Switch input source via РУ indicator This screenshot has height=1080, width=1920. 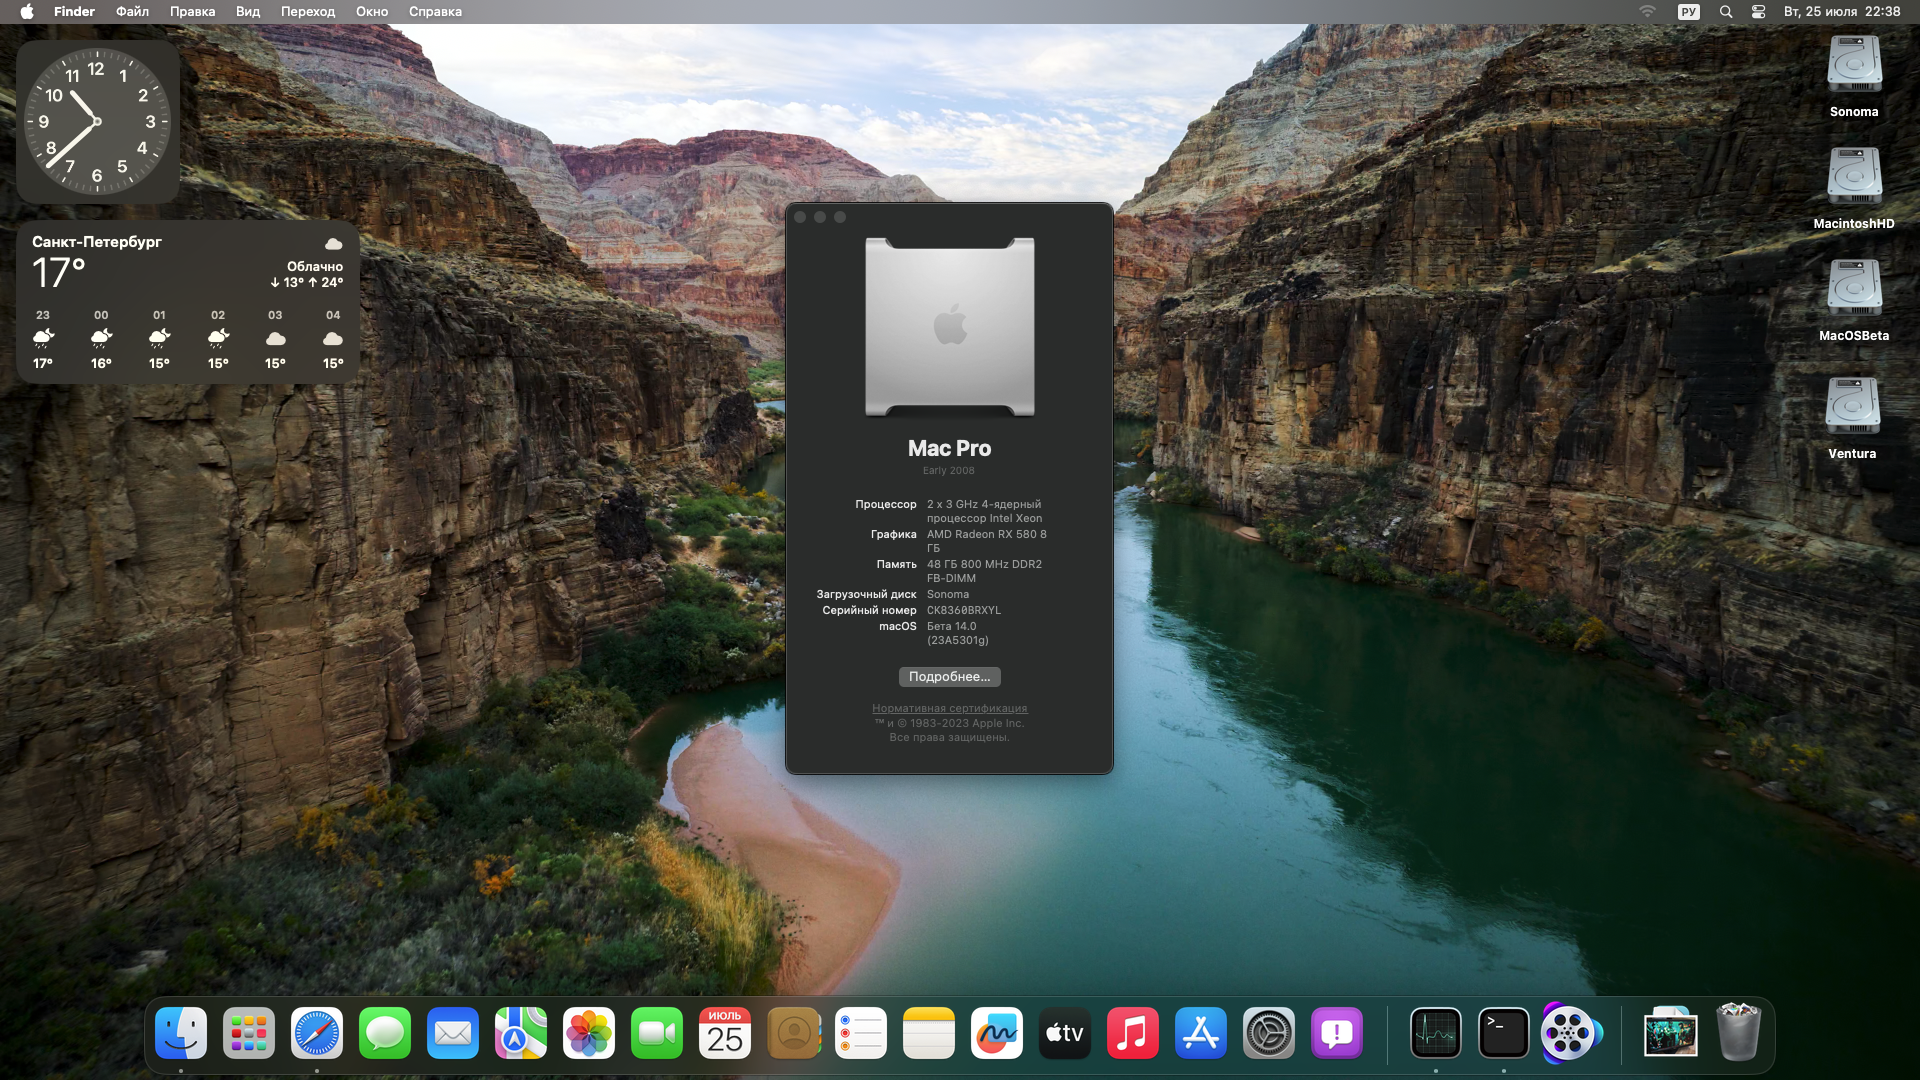[1688, 12]
